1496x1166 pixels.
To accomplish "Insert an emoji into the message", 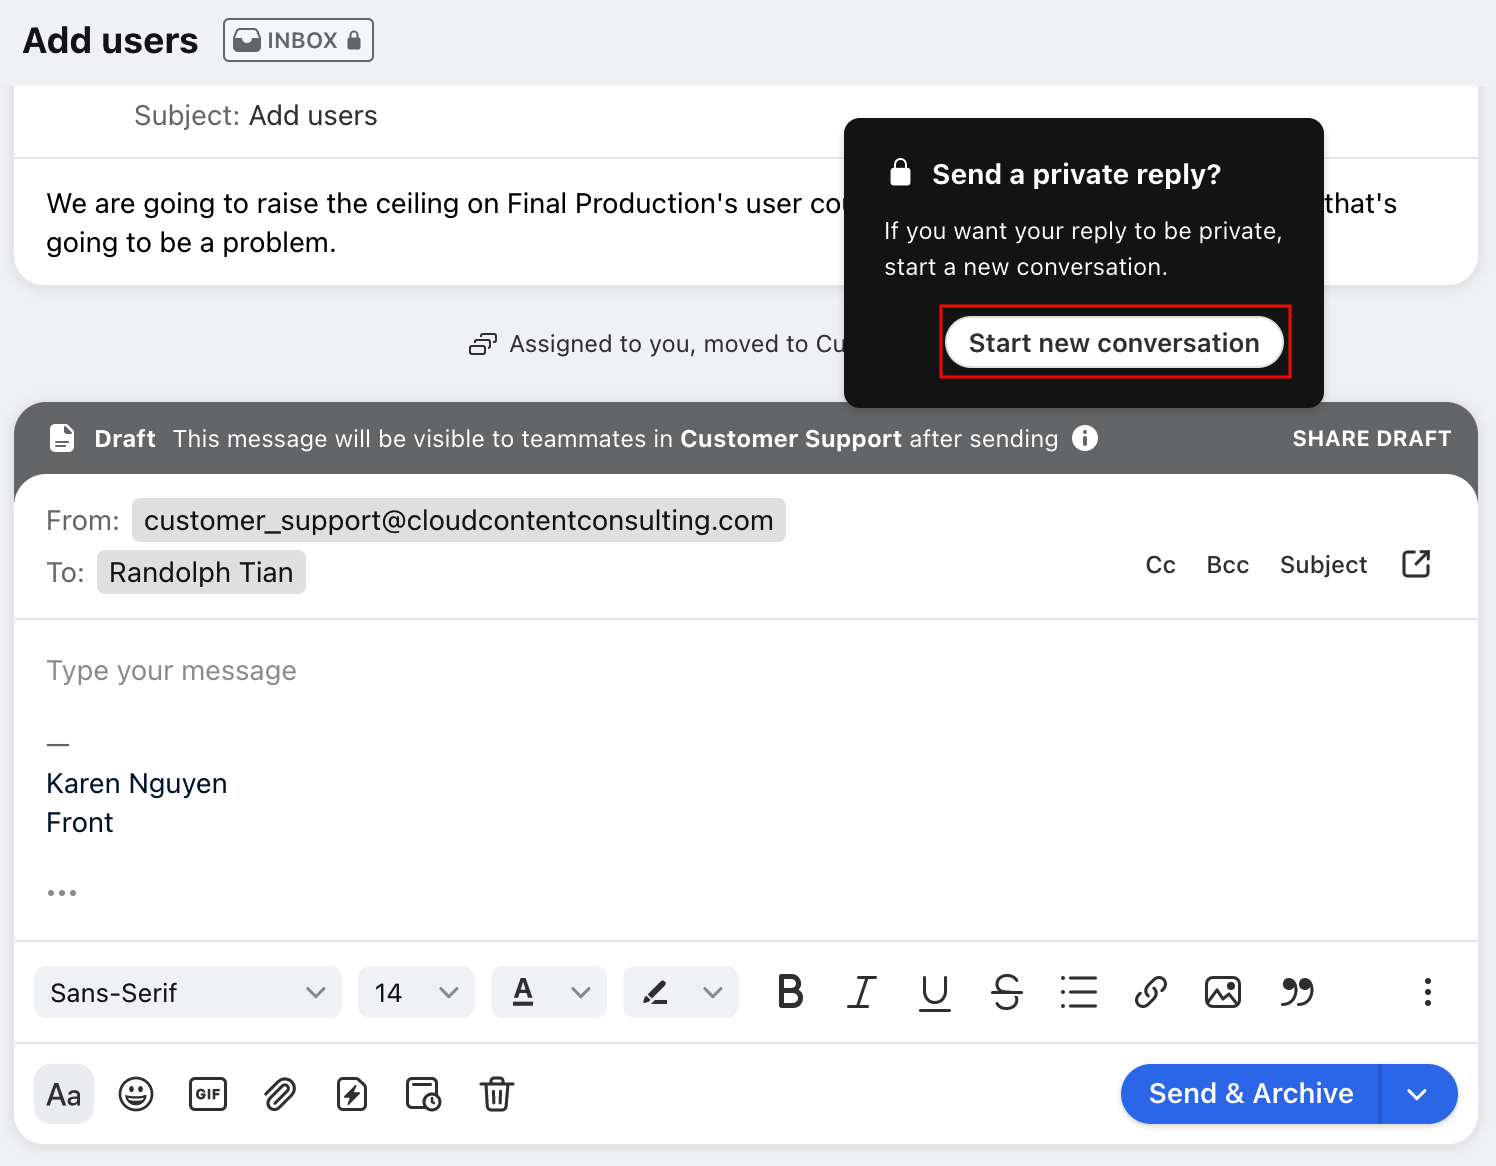I will click(136, 1094).
